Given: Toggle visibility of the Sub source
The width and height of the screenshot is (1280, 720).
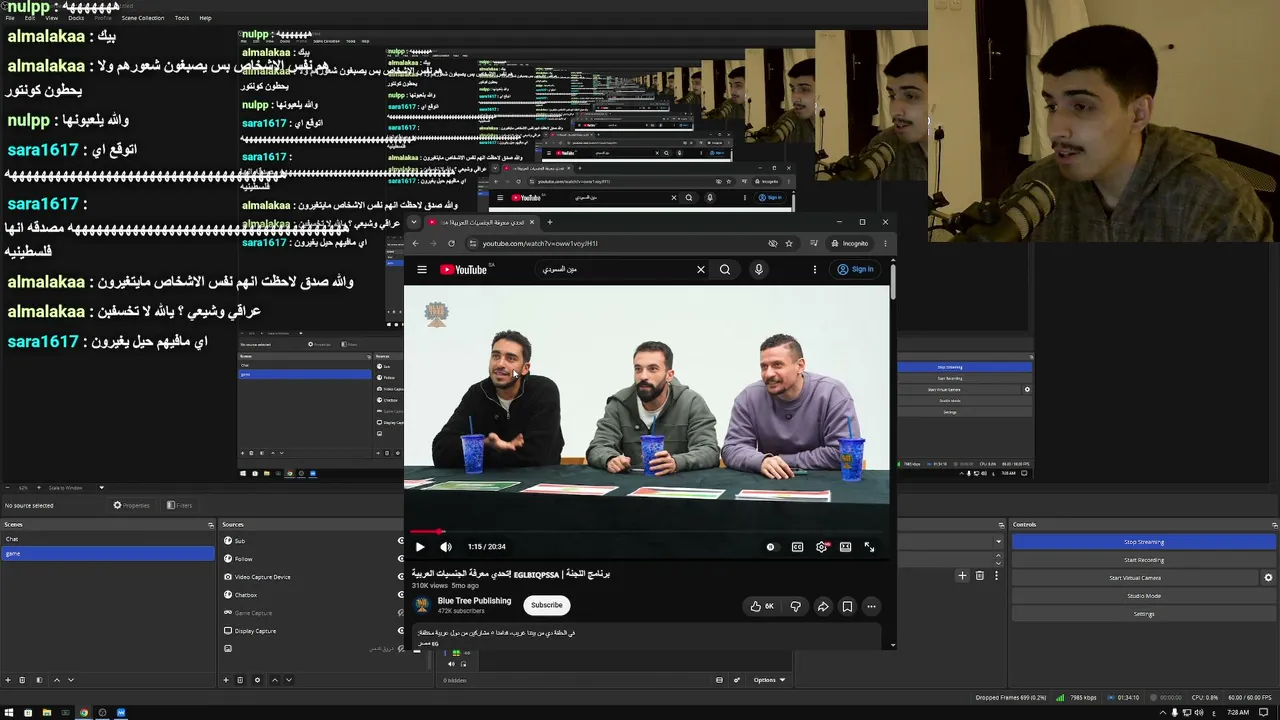Looking at the screenshot, I should click(x=401, y=541).
